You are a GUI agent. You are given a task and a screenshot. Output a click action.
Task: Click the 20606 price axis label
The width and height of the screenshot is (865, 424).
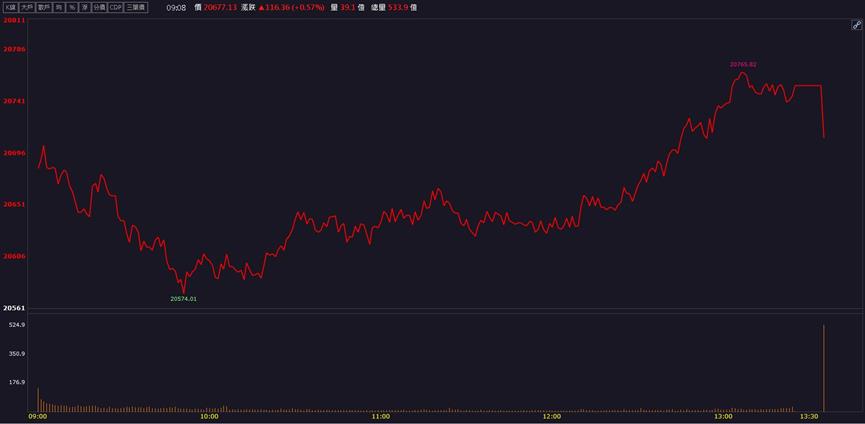tap(14, 256)
